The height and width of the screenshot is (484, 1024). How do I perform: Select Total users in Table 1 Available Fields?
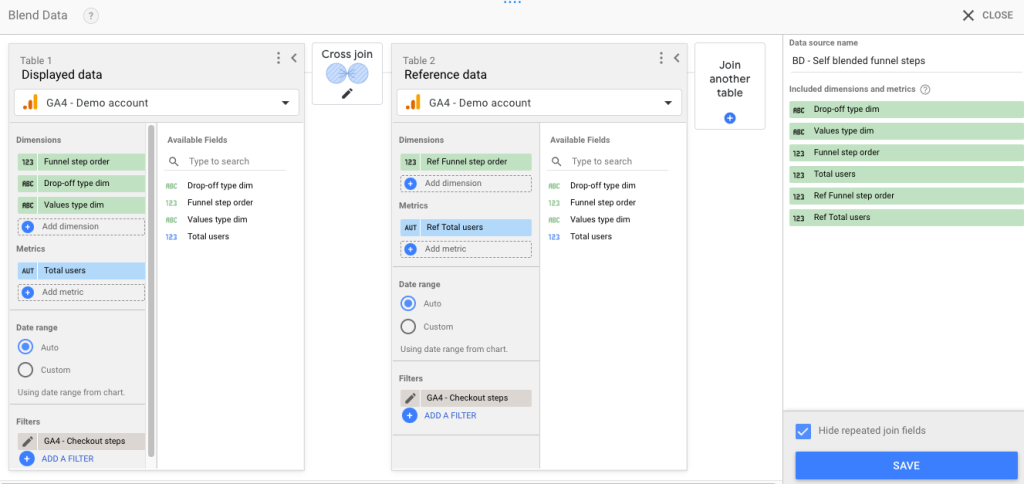pos(208,236)
